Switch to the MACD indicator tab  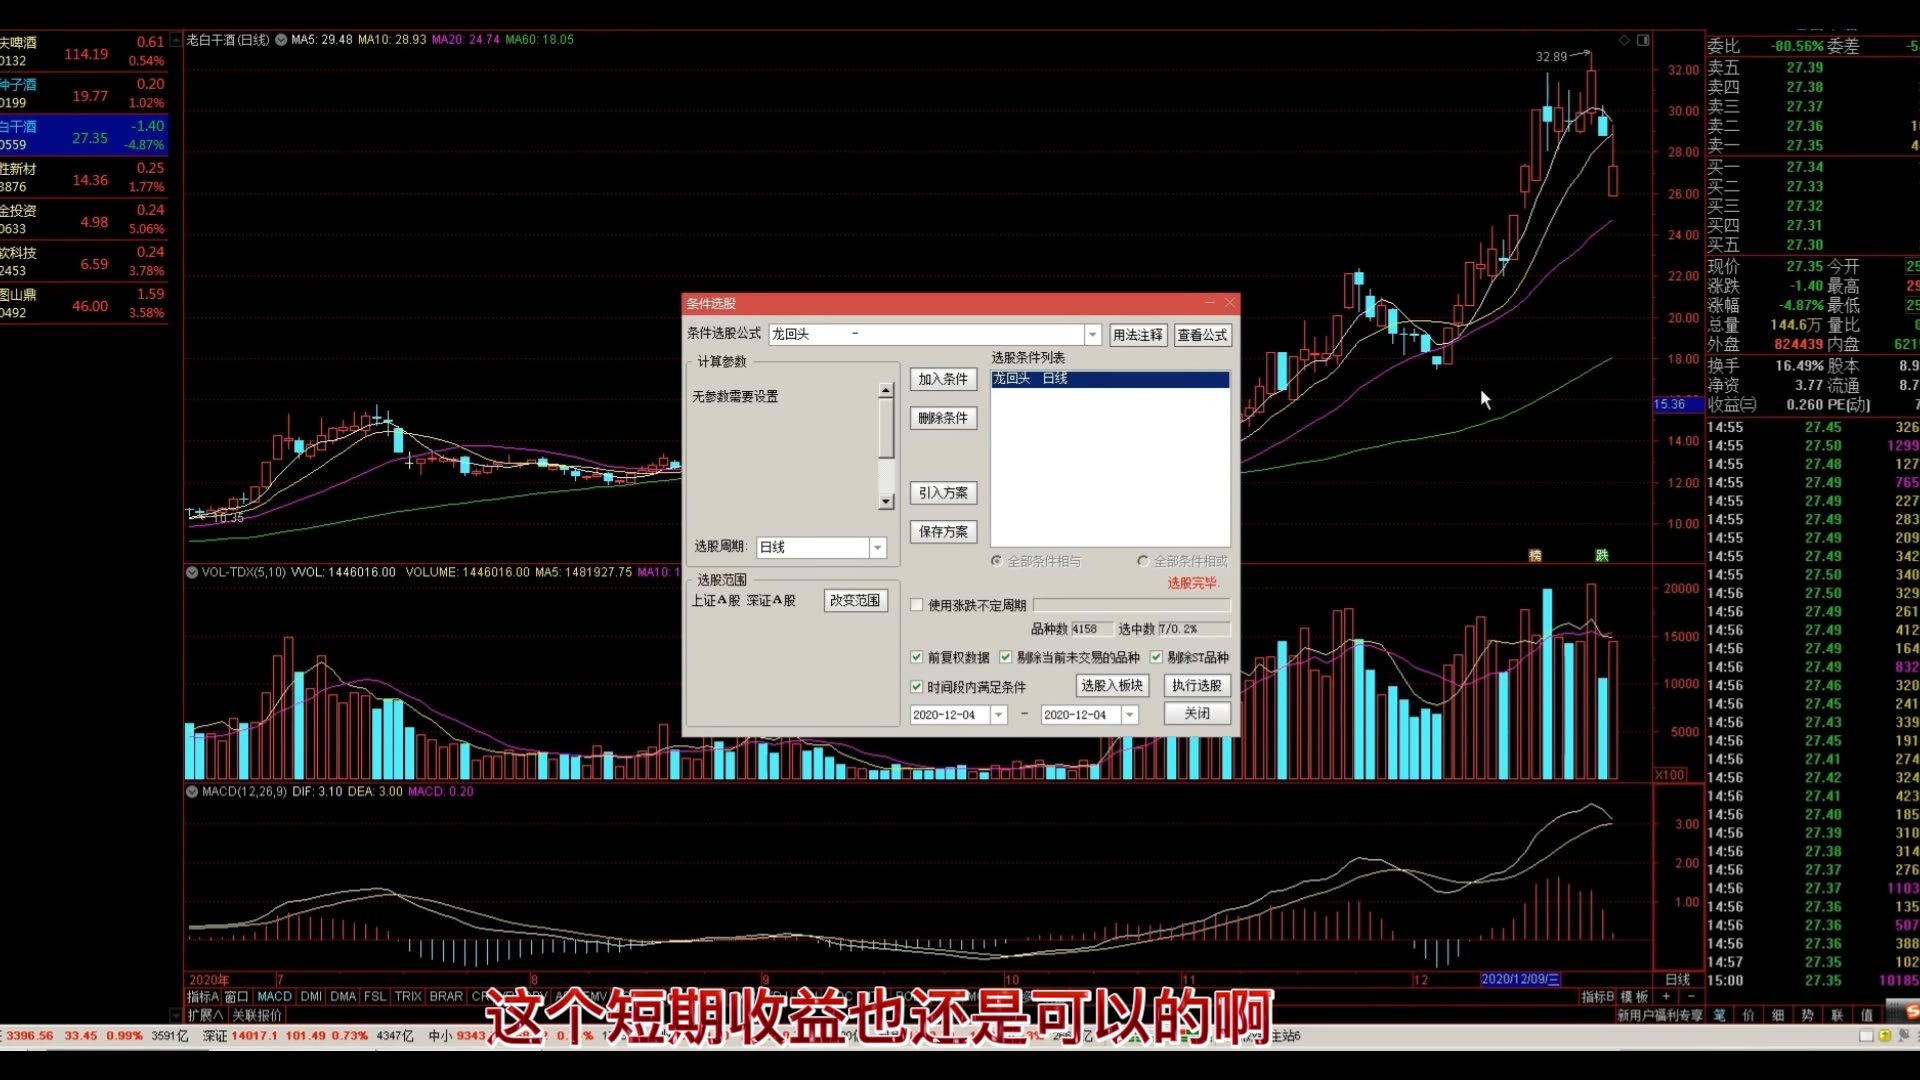[275, 996]
